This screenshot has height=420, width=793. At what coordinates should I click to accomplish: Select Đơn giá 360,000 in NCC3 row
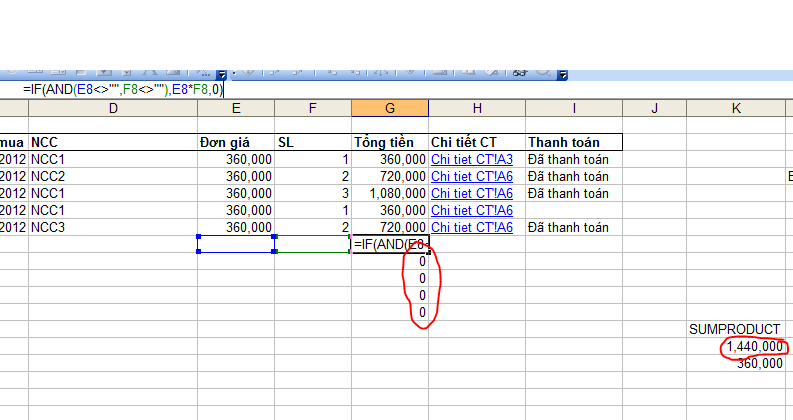pos(236,227)
